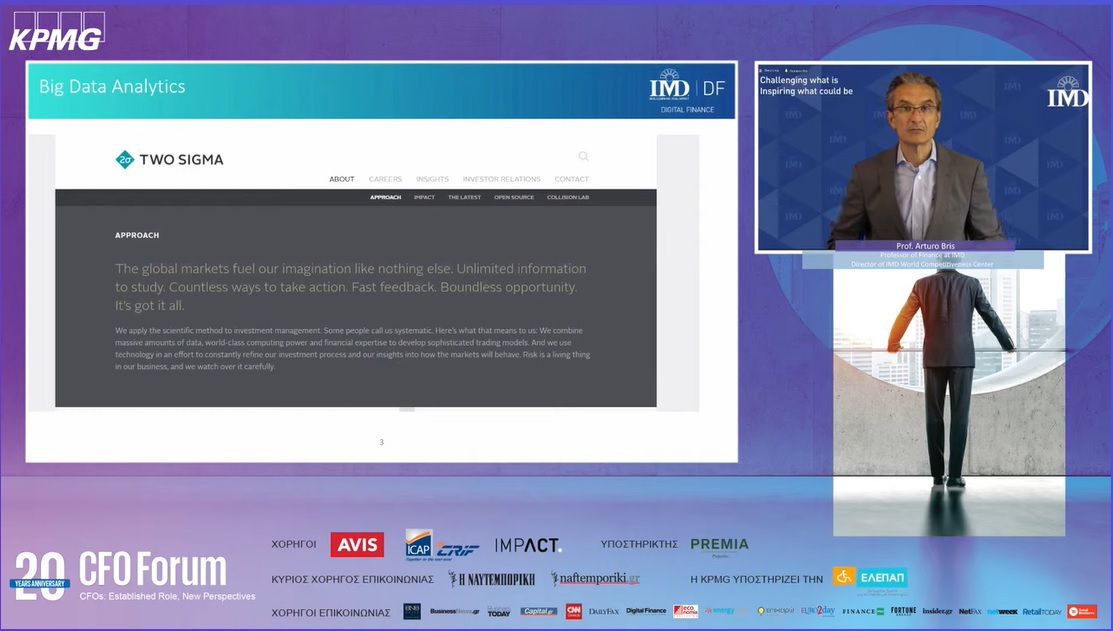Click the ΥΠΟΣΤΗΡΙΚΤΗΣ label

[x=639, y=544]
